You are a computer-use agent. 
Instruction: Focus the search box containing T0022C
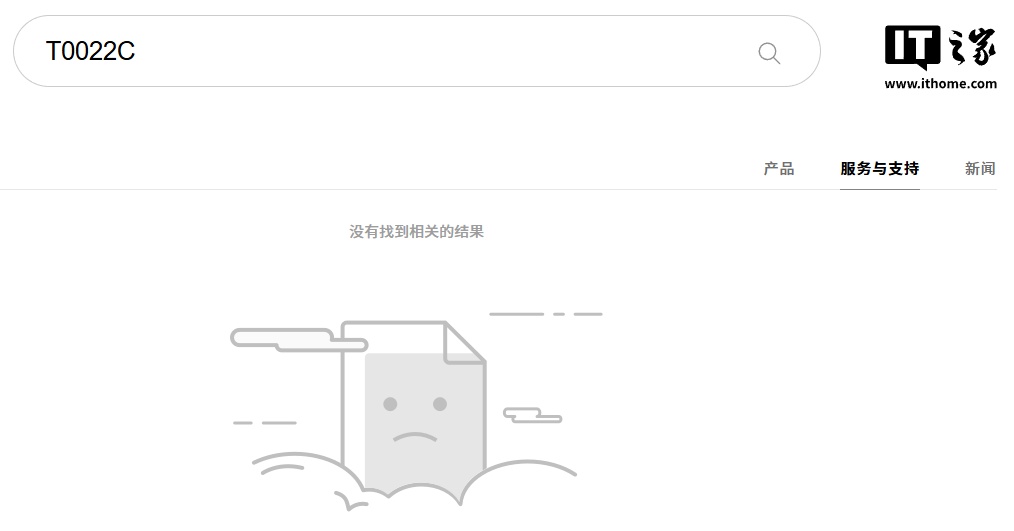[416, 51]
